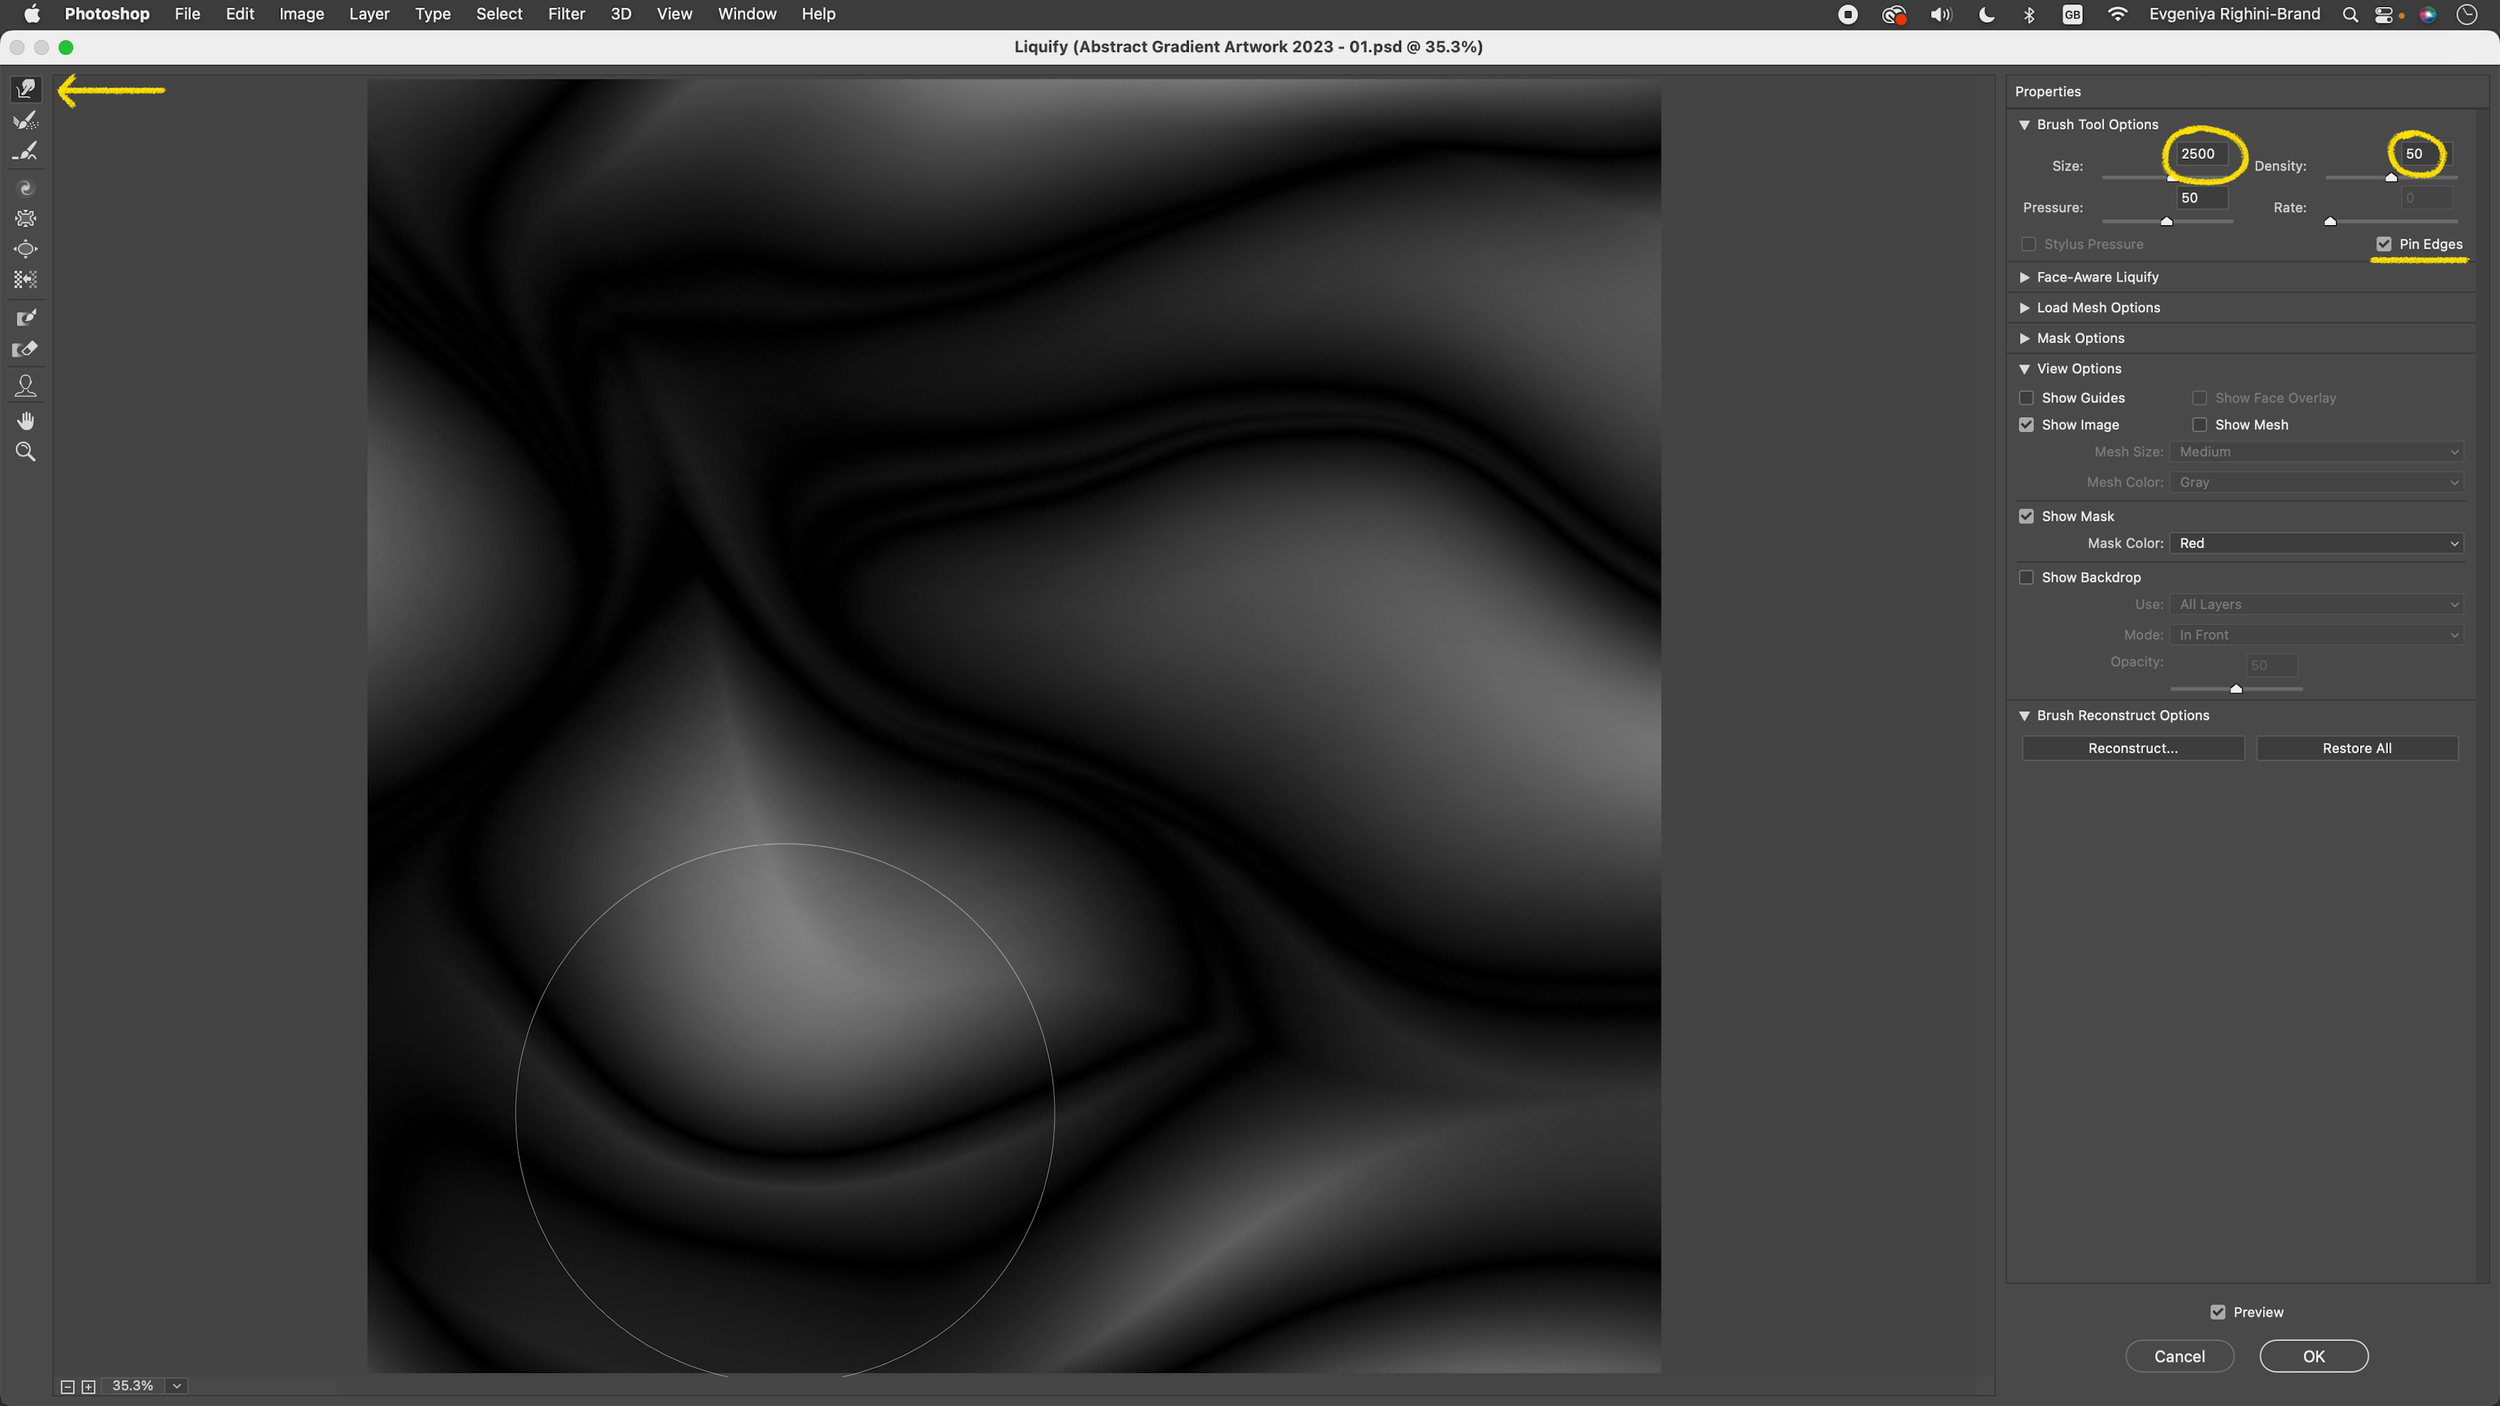Enable the Show Backdrop checkbox
This screenshot has height=1406, width=2500.
(2026, 578)
